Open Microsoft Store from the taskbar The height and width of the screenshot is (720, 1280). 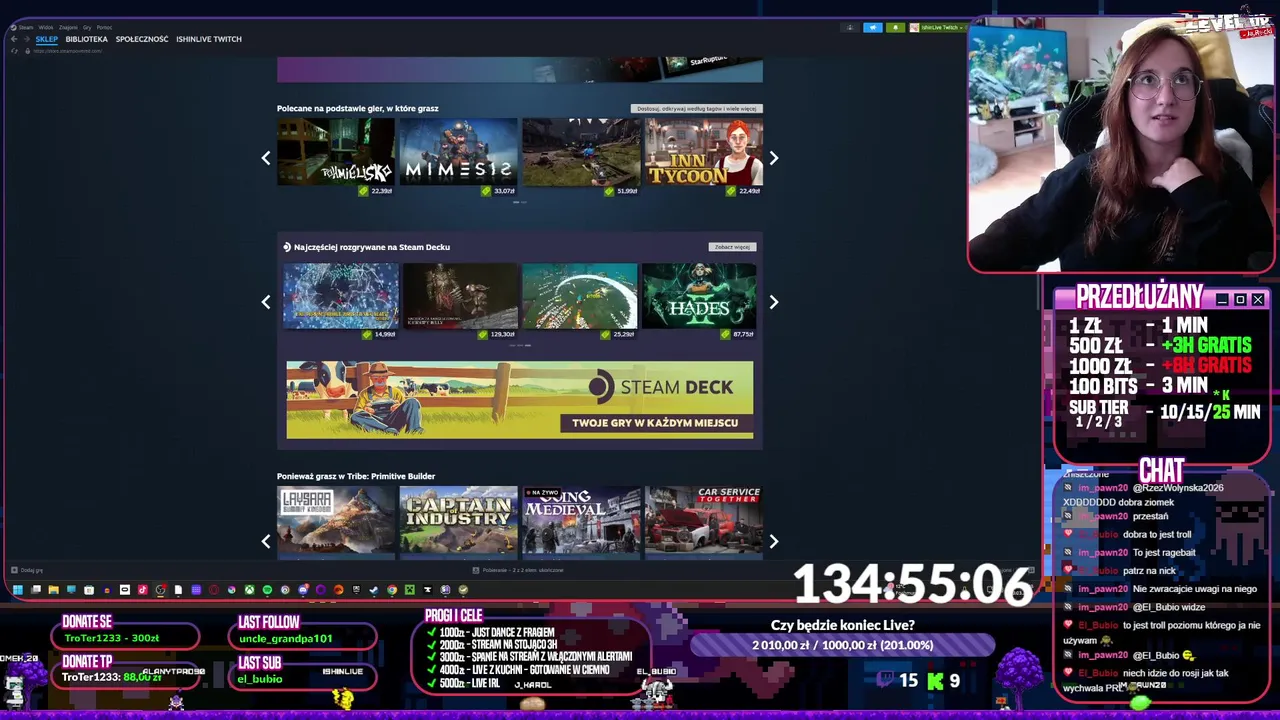[89, 590]
